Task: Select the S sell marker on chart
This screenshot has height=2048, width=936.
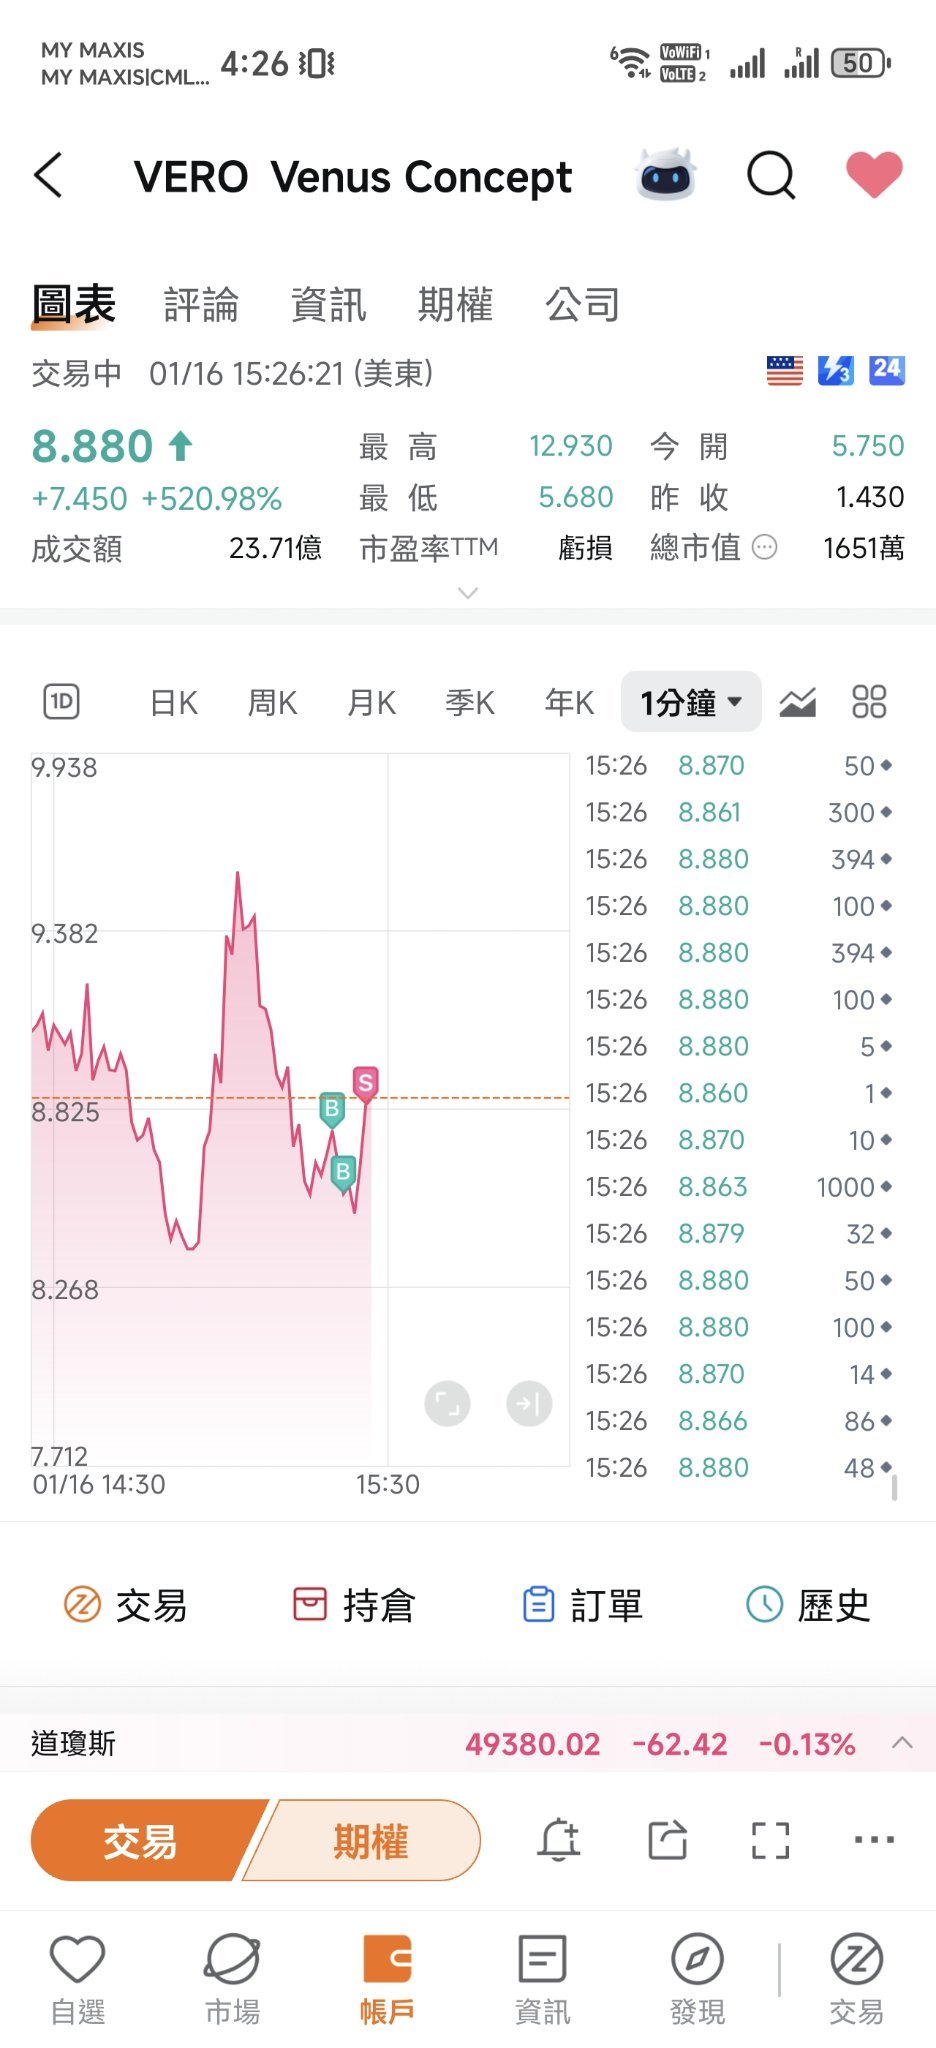Action: tap(366, 1082)
